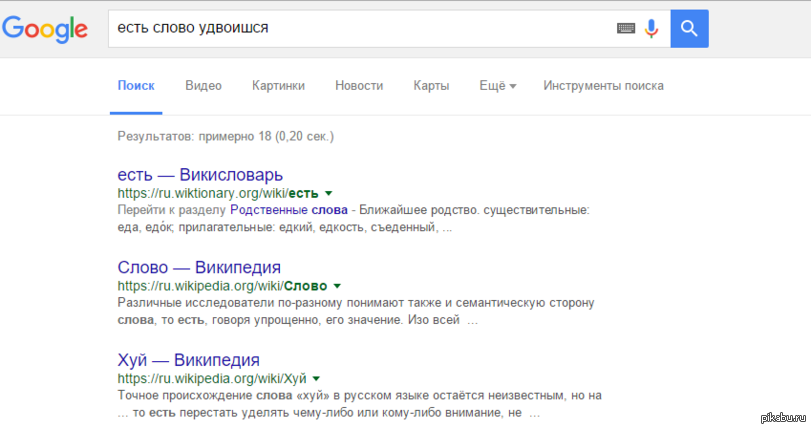Start voice search with microphone icon
Image resolution: width=811 pixels, height=429 pixels.
pyautogui.click(x=652, y=28)
